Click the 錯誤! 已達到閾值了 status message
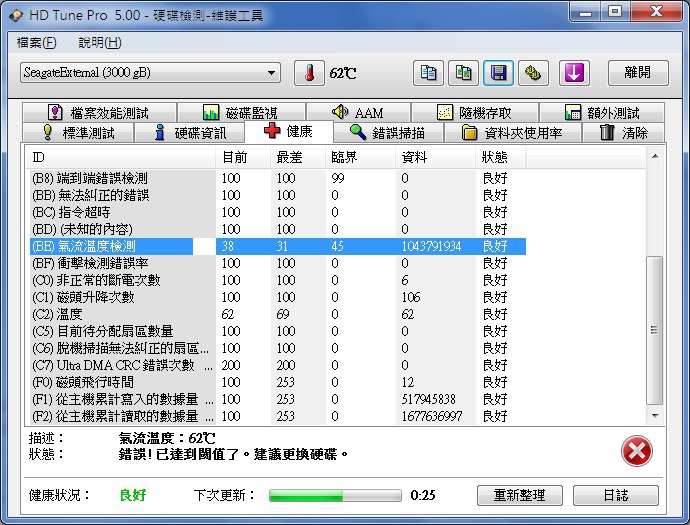 [234, 454]
